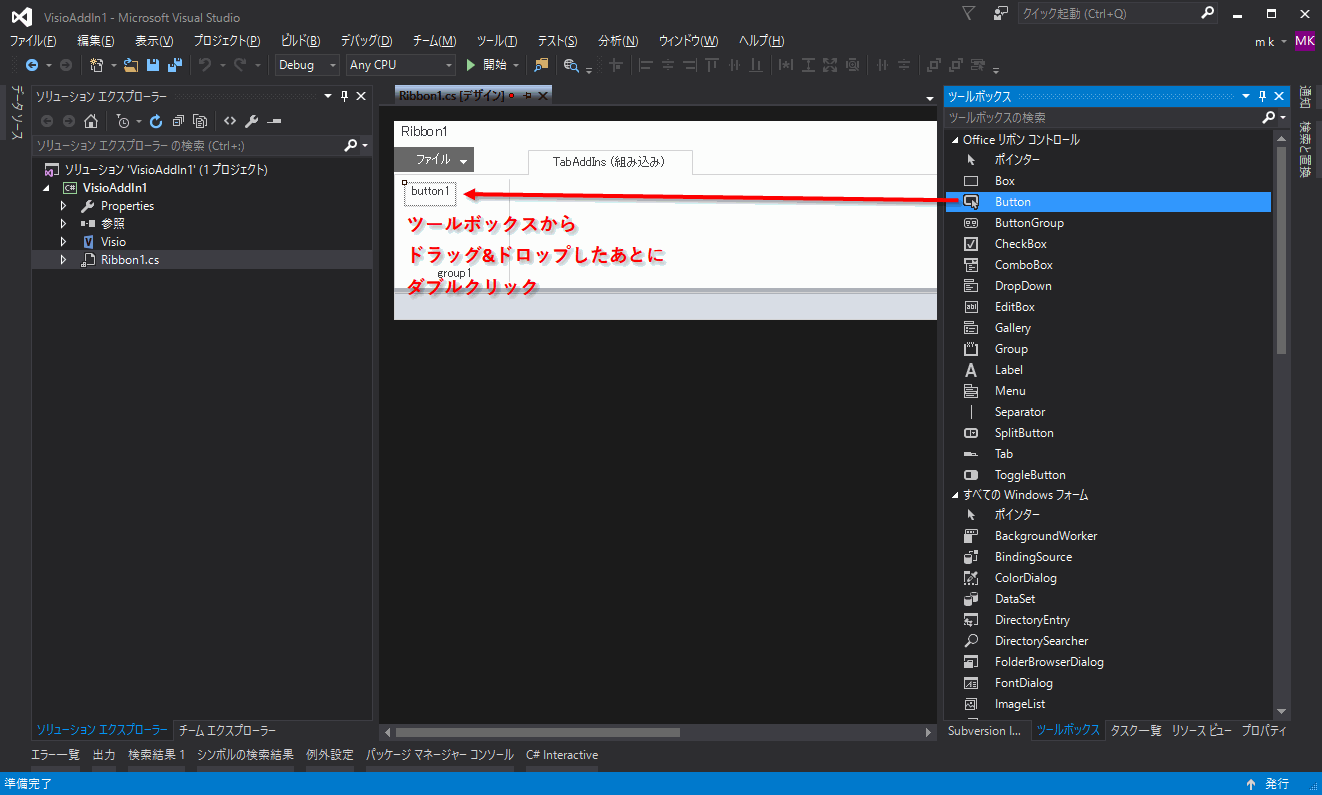Click the Navigate Backward toolbar icon

(32, 65)
